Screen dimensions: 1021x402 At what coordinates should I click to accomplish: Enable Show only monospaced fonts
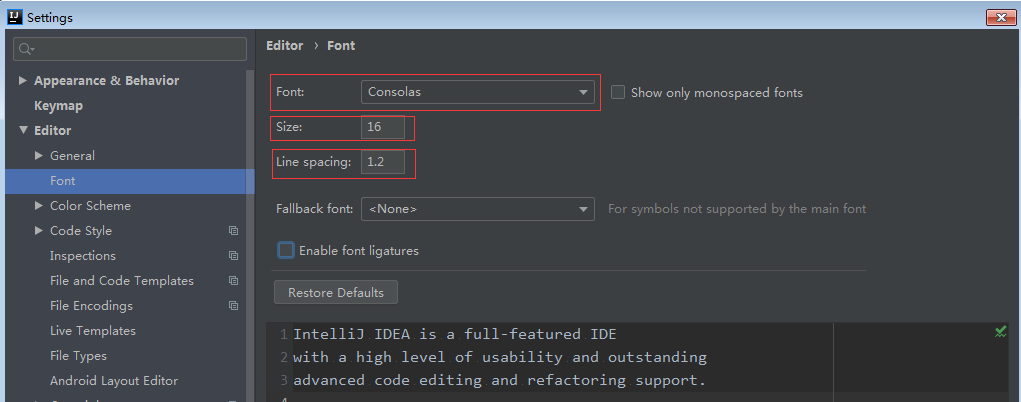[x=618, y=93]
